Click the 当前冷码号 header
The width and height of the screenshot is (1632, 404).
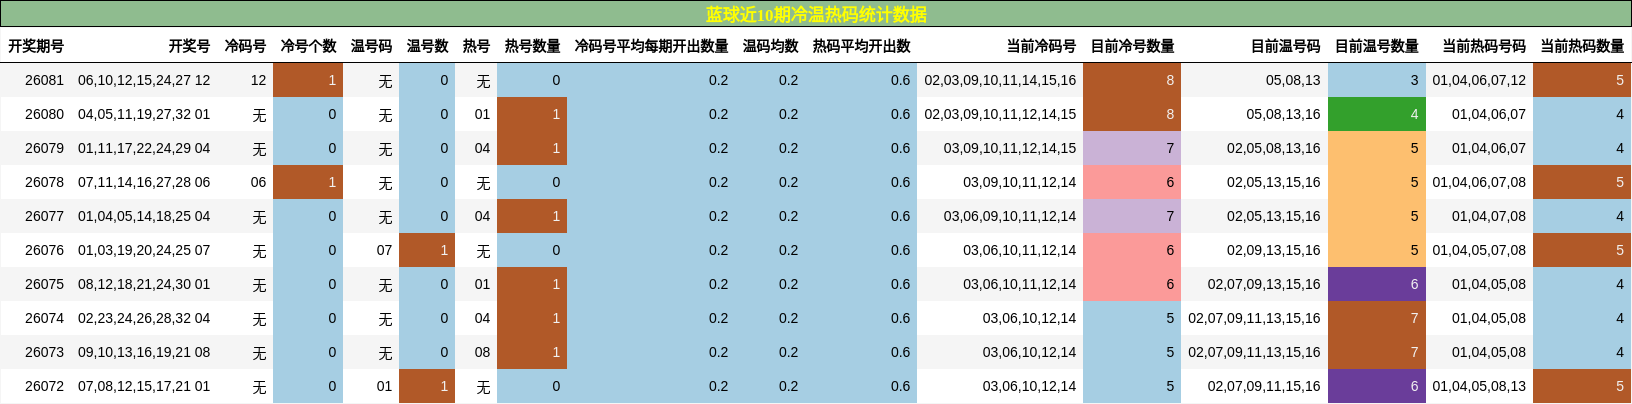click(1041, 46)
